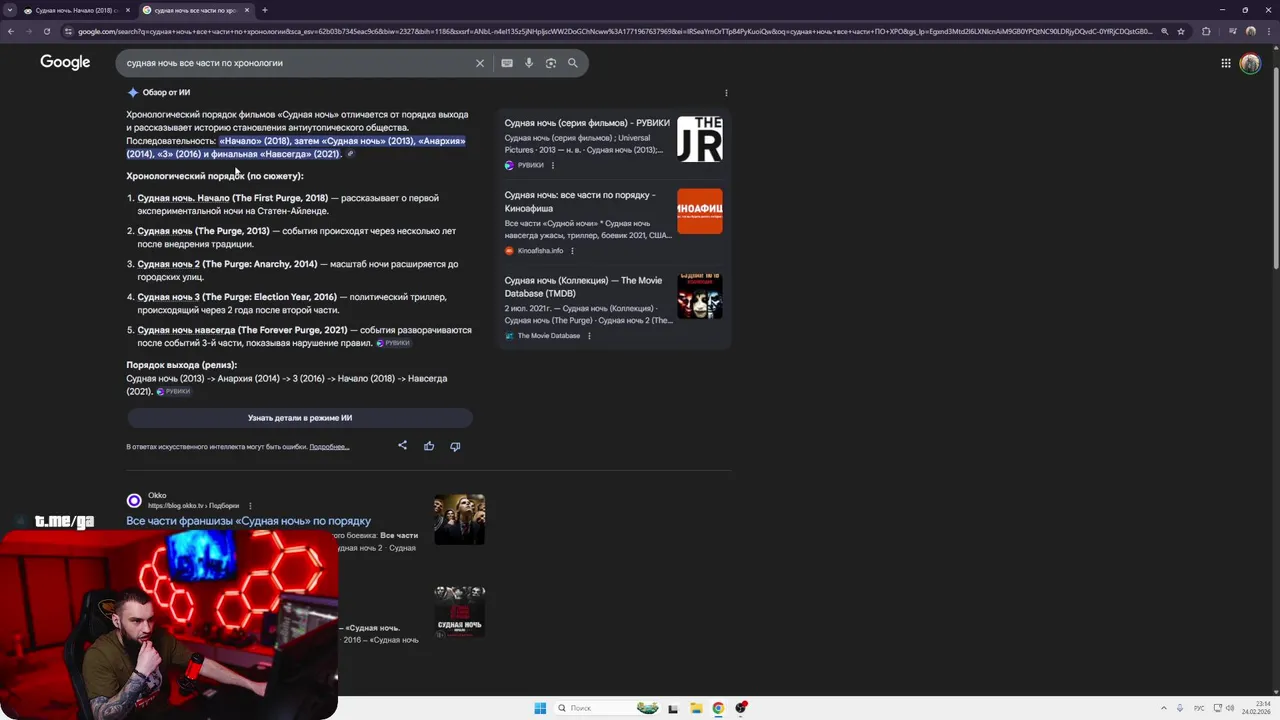
Task: Open Chrome from the taskbar
Action: [718, 708]
